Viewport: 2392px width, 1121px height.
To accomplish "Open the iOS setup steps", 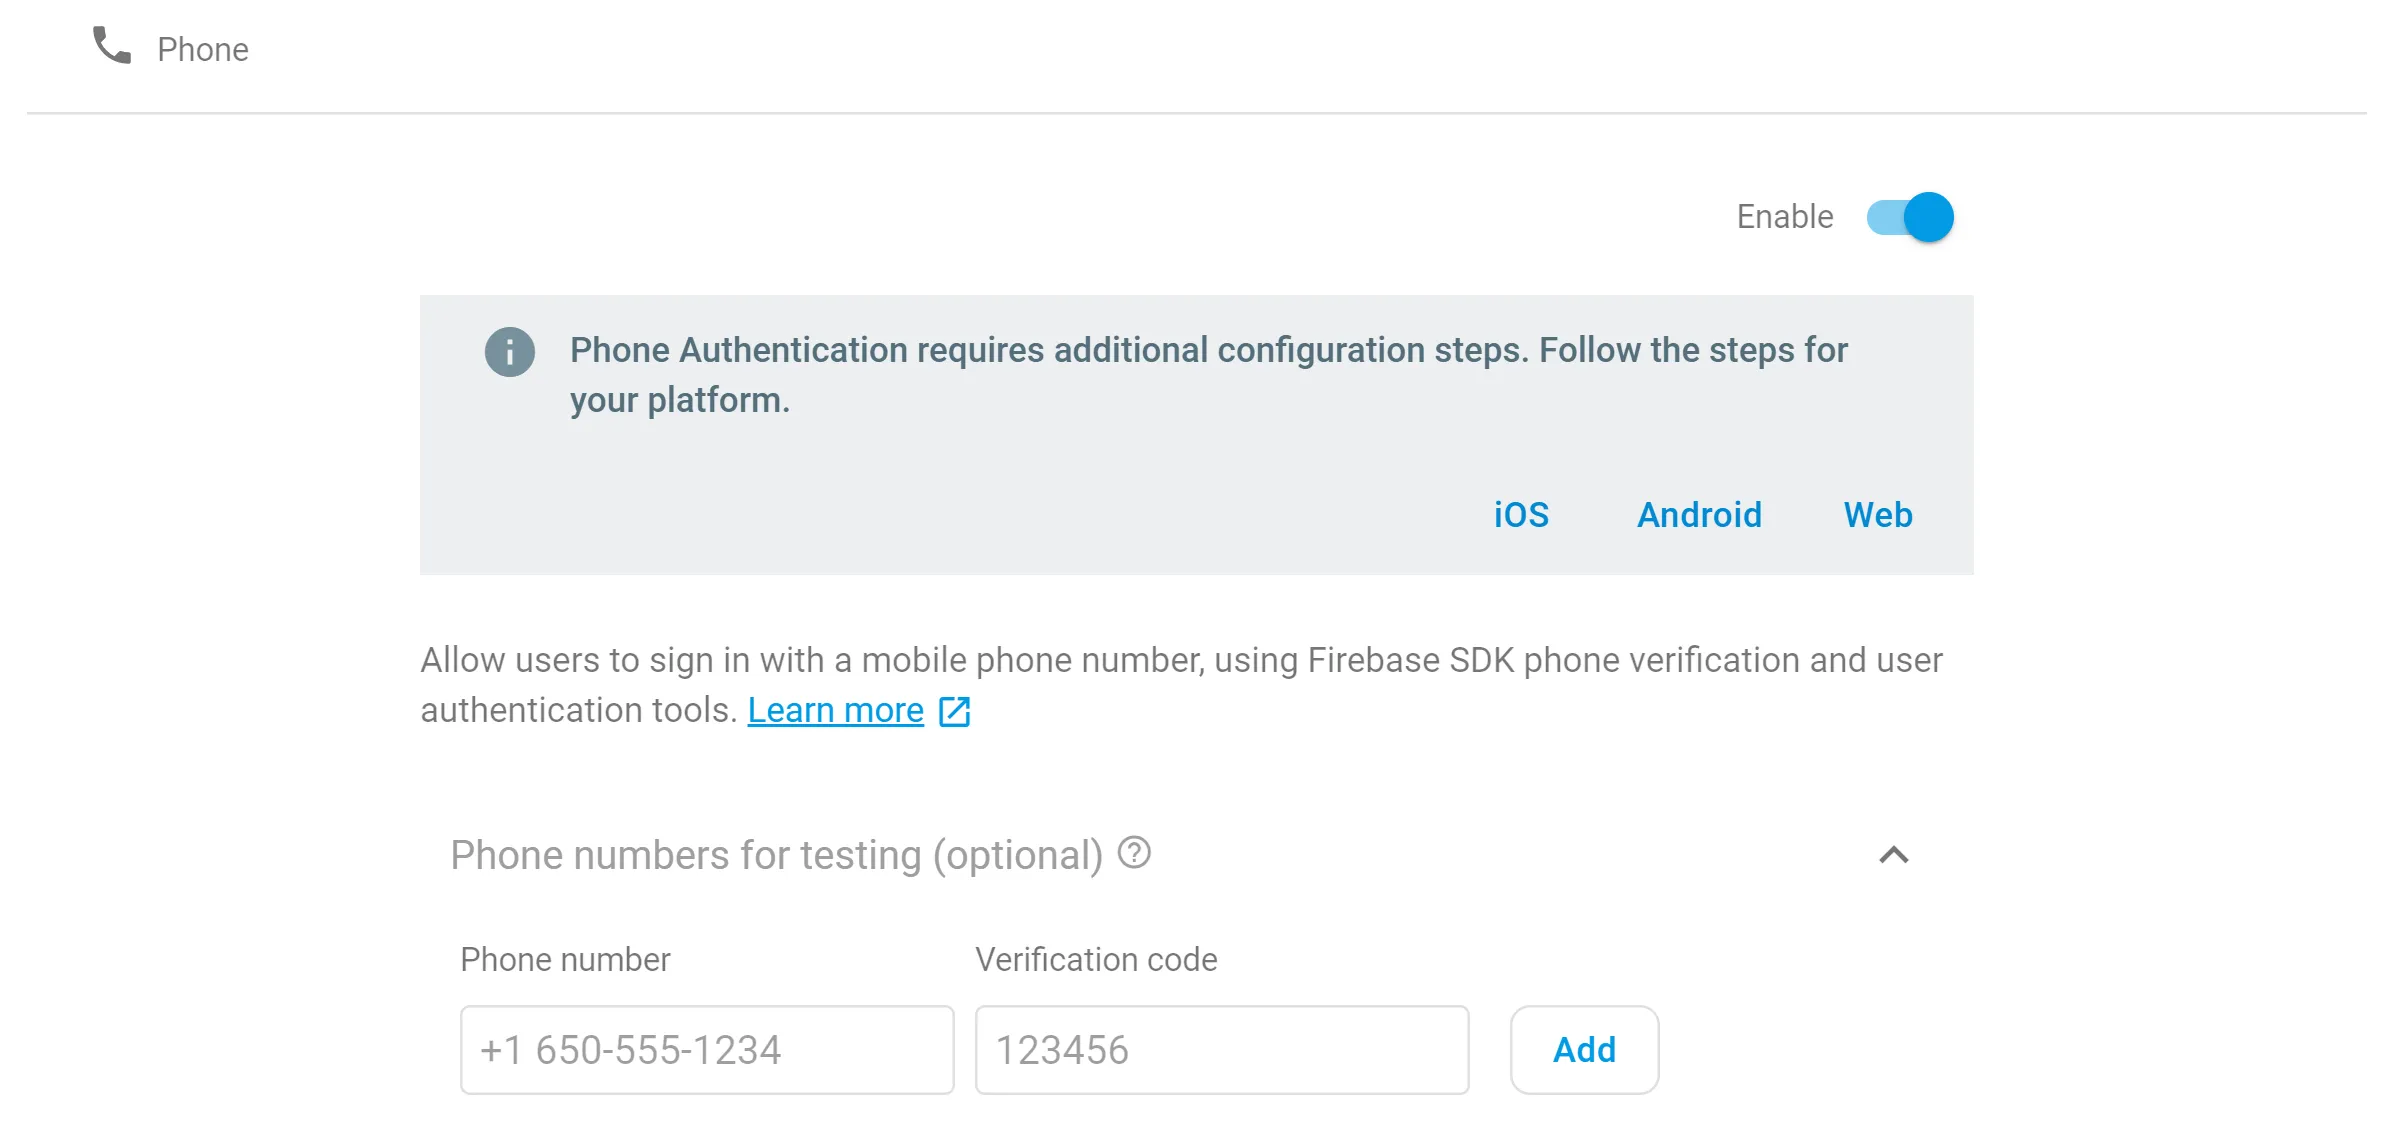I will [x=1521, y=515].
